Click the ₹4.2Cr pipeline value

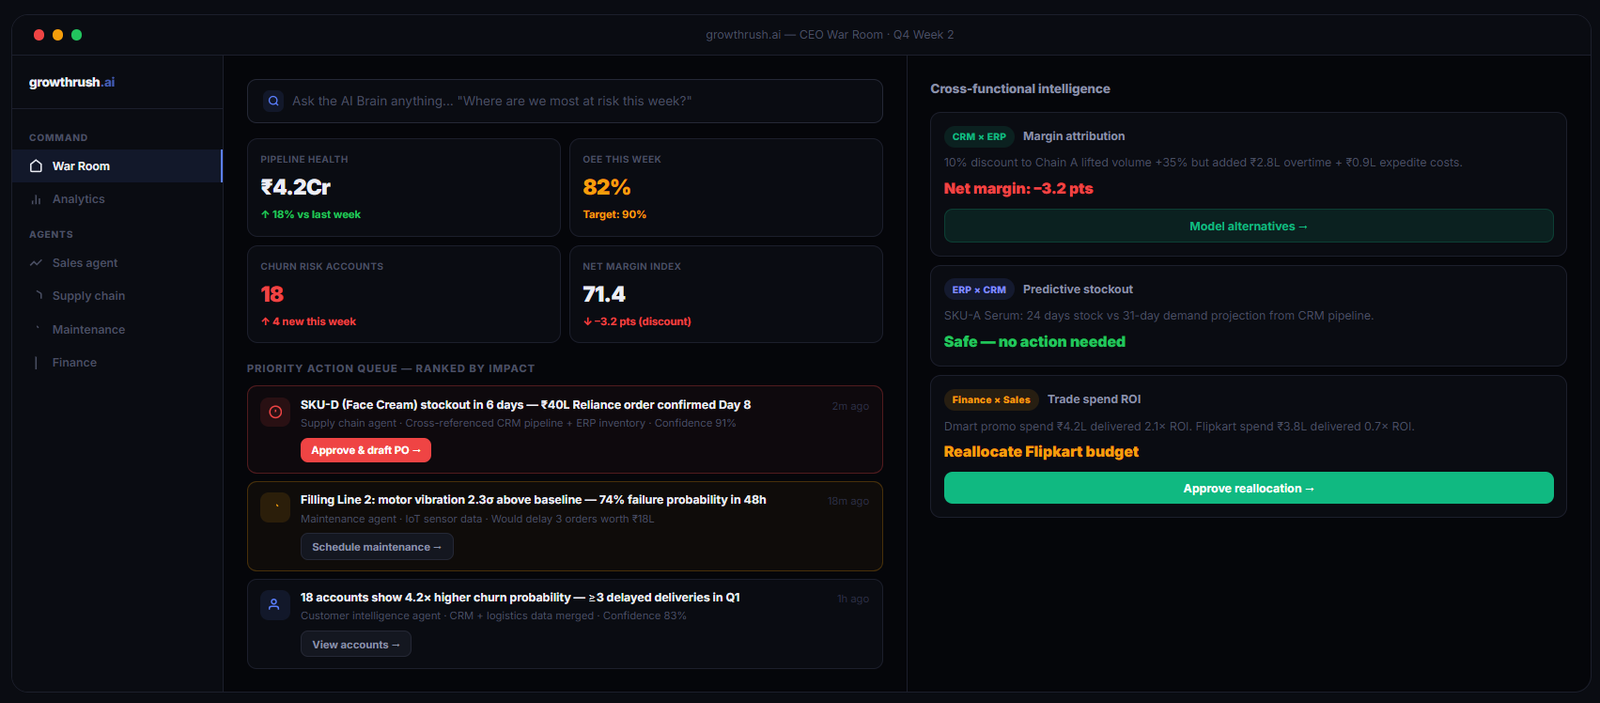point(296,187)
